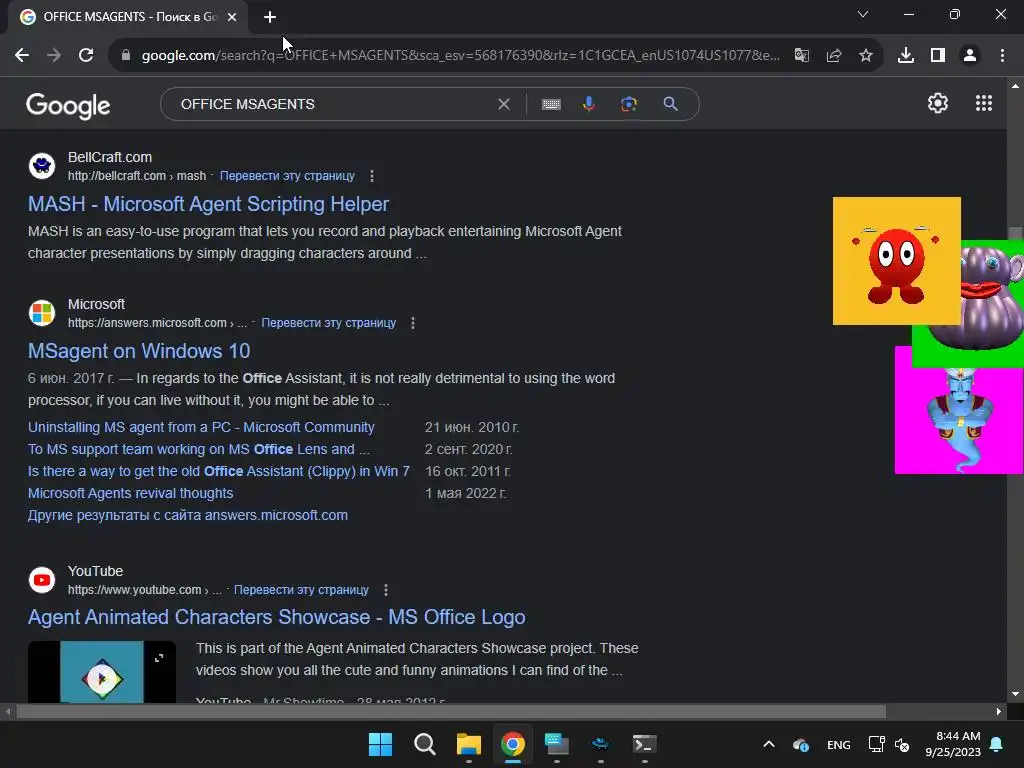Open Agent Animated Characters Showcase video result
Screen dimensions: 1024x768
click(x=276, y=617)
